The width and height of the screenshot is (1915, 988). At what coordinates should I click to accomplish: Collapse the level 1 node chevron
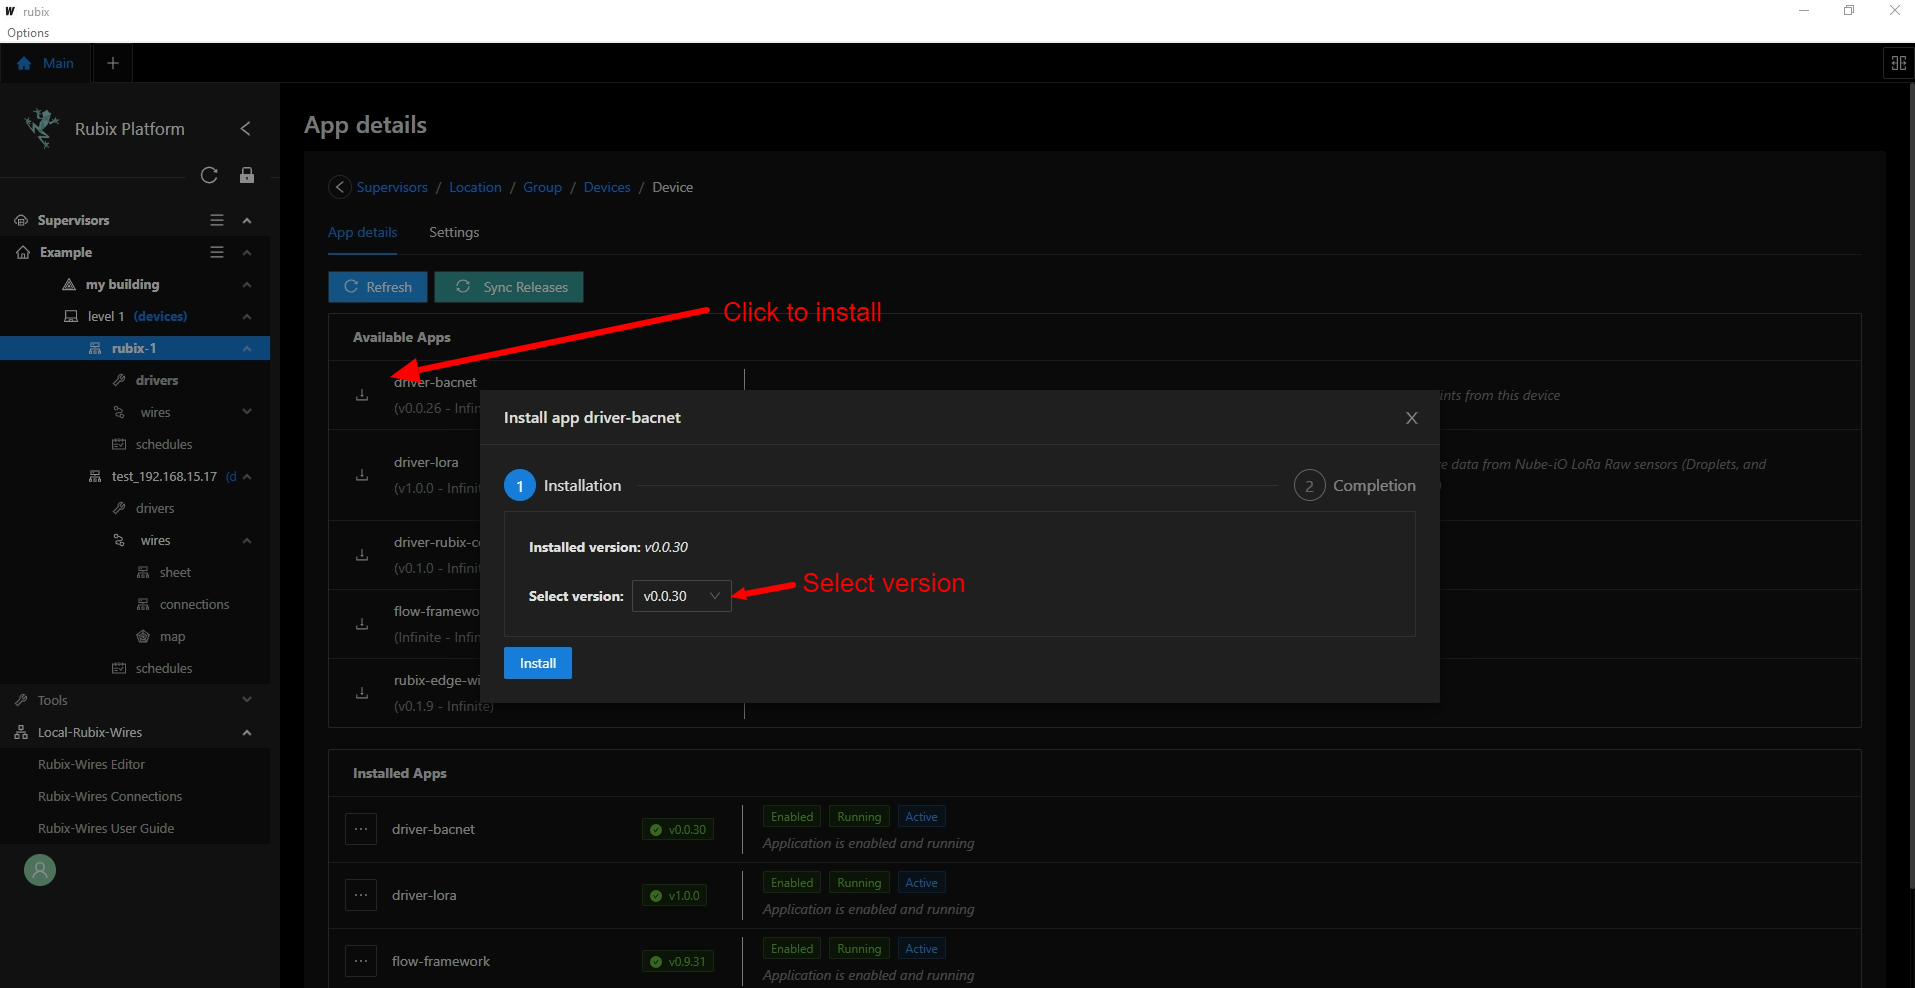coord(247,316)
